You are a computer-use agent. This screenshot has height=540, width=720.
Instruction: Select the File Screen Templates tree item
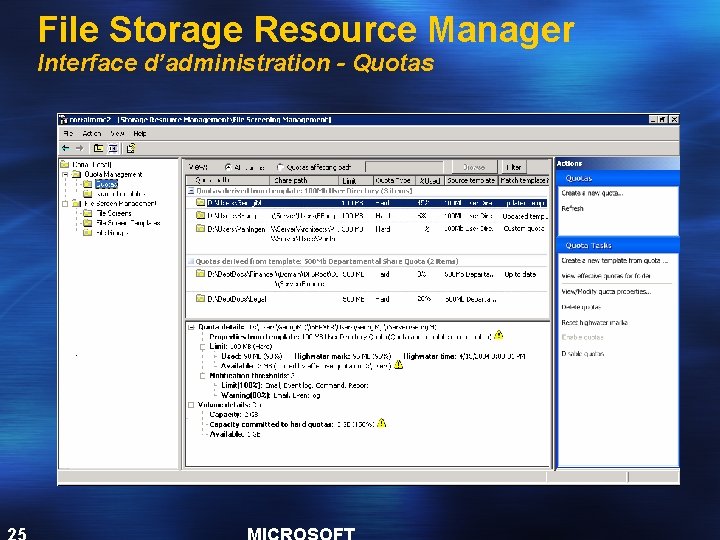[128, 223]
